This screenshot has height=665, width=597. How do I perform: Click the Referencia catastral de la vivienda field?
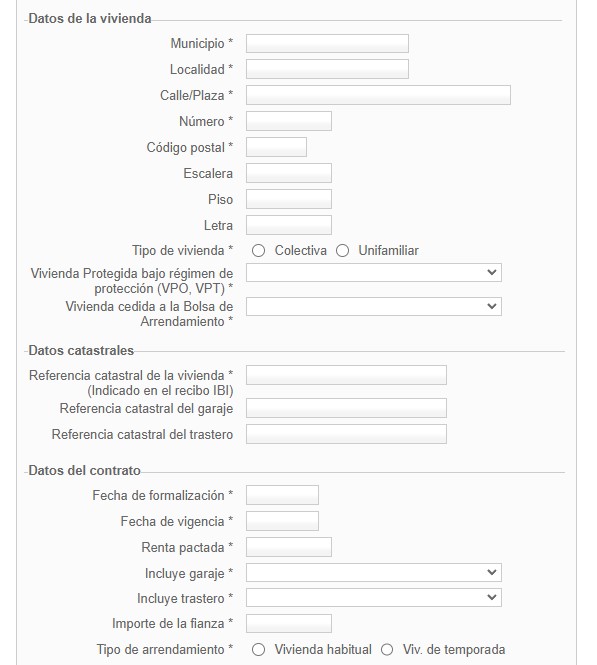346,375
